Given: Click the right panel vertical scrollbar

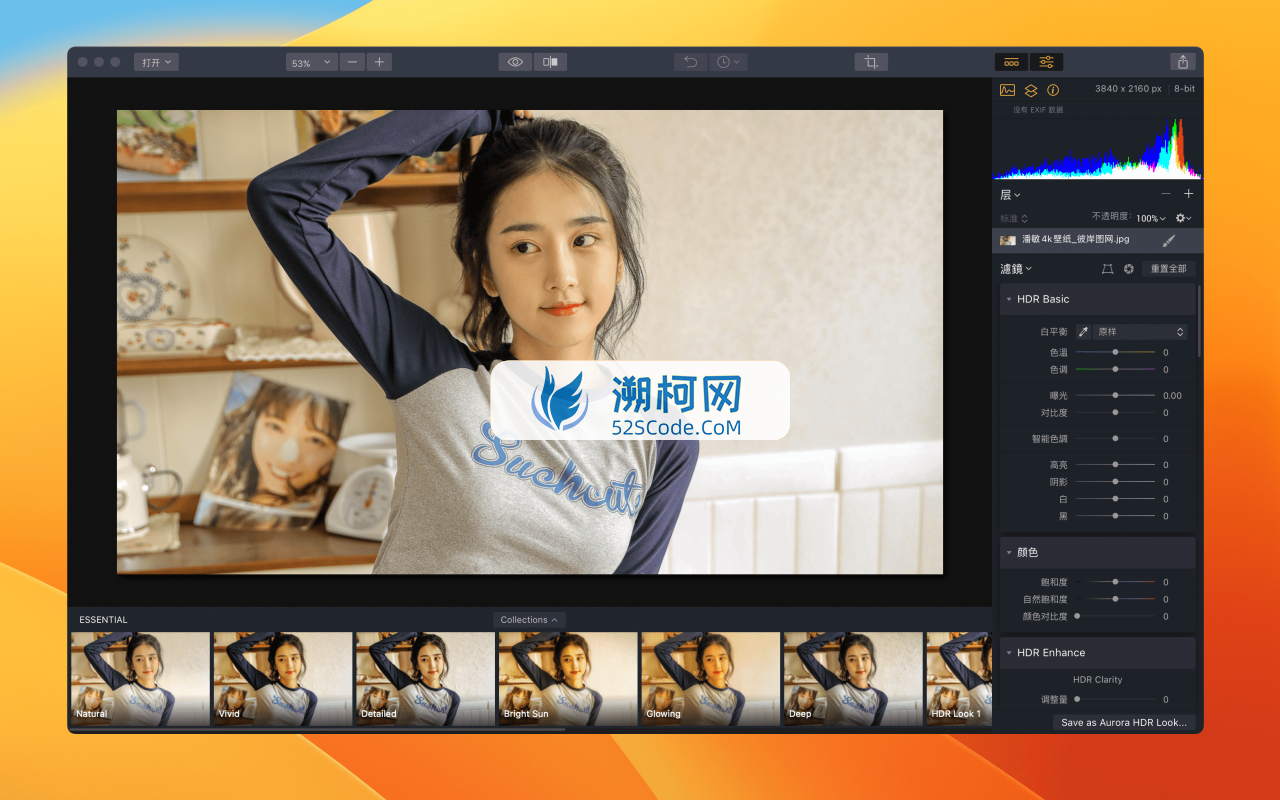Looking at the screenshot, I should click(x=1199, y=322).
